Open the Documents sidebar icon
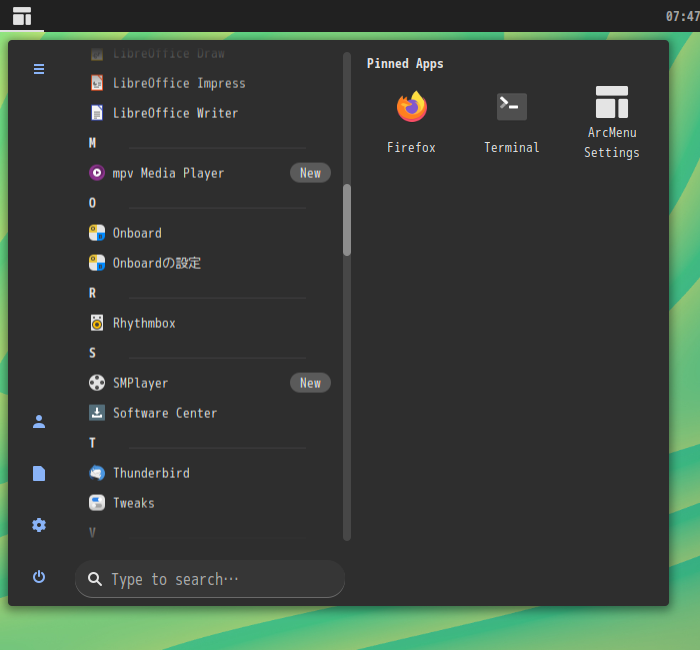Image resolution: width=700 pixels, height=650 pixels. [x=39, y=473]
